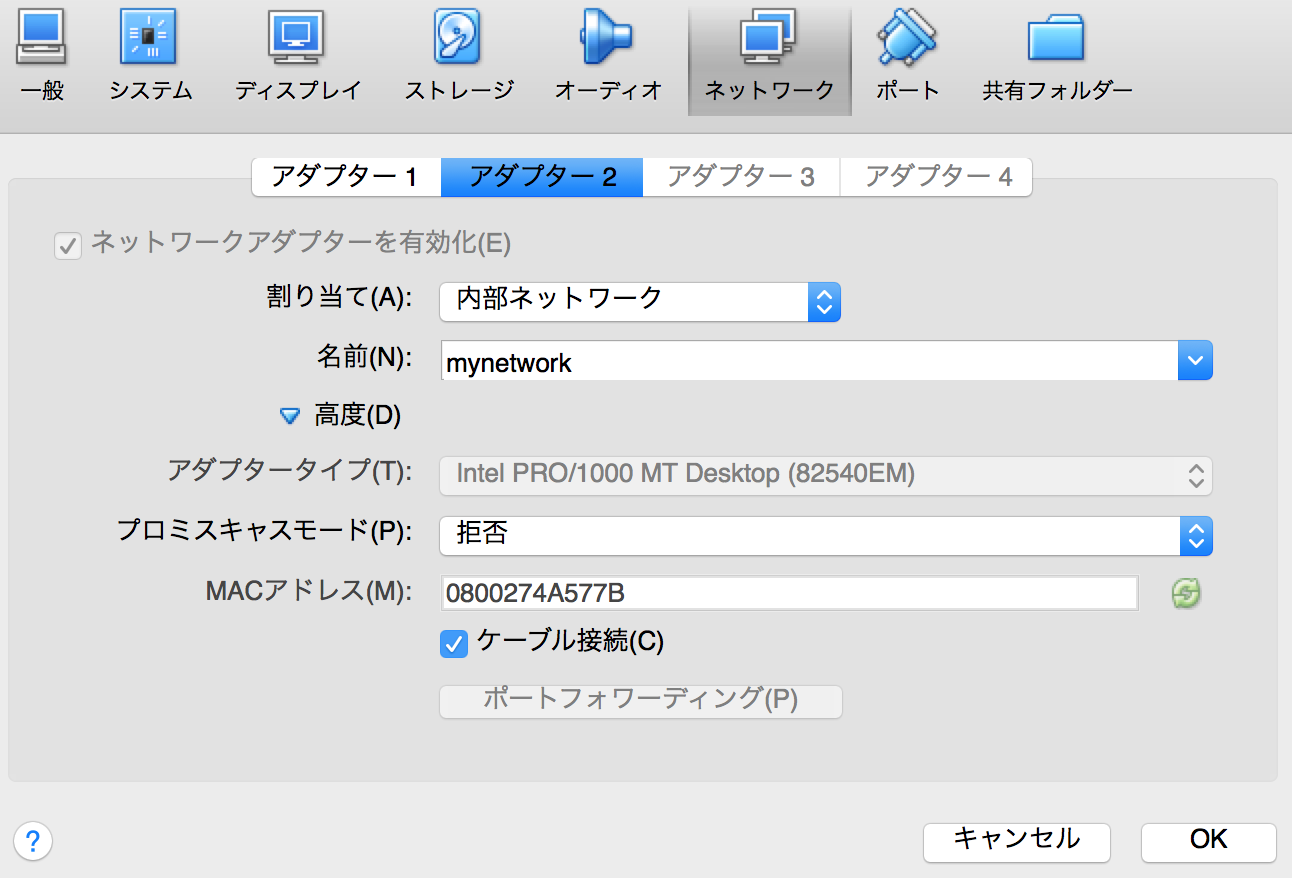Switch to the アダプター 1 tab
This screenshot has width=1292, height=878.
point(345,177)
